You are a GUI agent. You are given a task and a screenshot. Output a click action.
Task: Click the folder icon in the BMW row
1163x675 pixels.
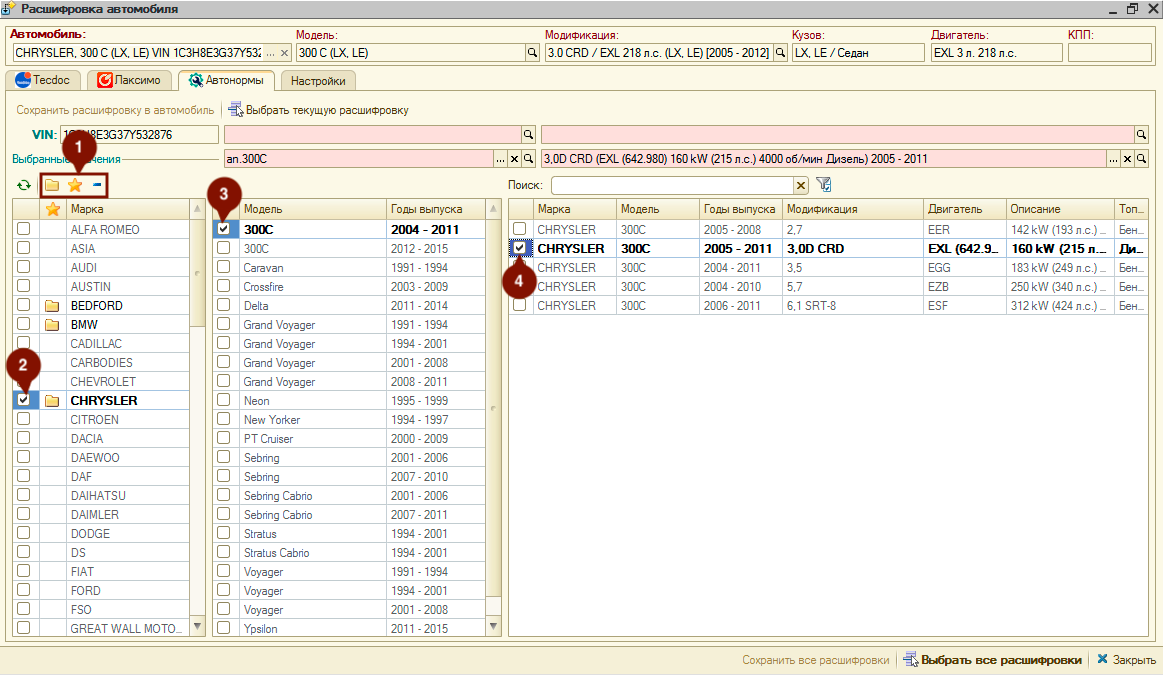point(52,325)
